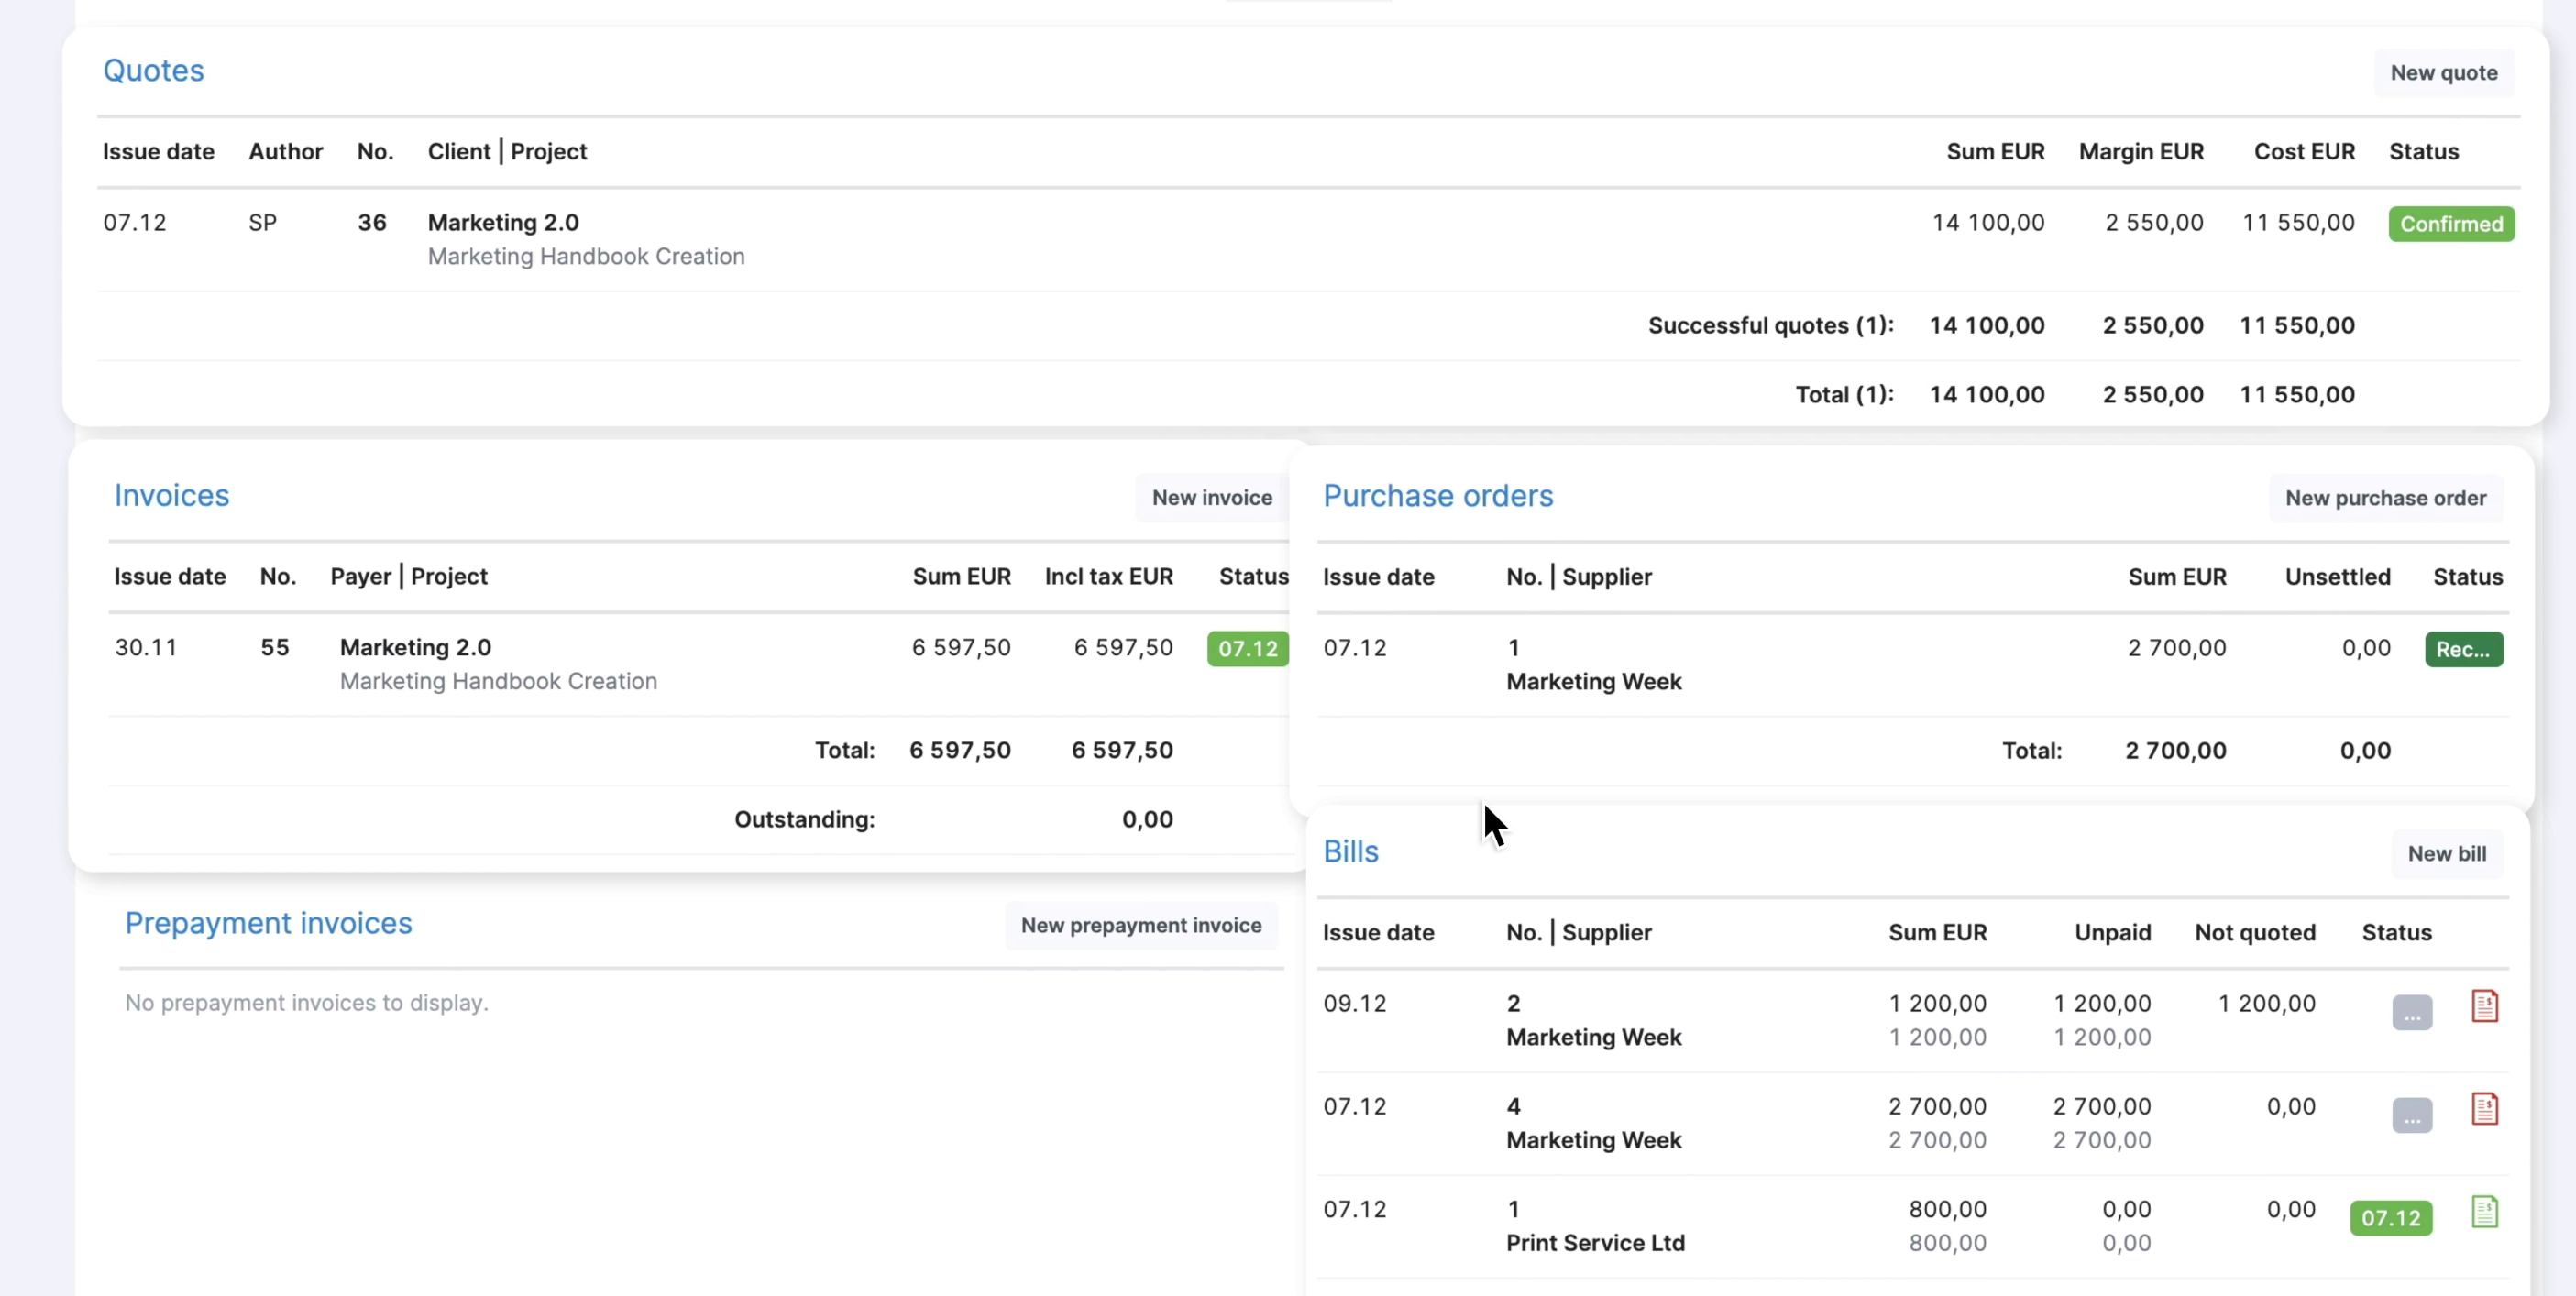The width and height of the screenshot is (2576, 1296).
Task: Open the Invoices section heading
Action: point(172,496)
